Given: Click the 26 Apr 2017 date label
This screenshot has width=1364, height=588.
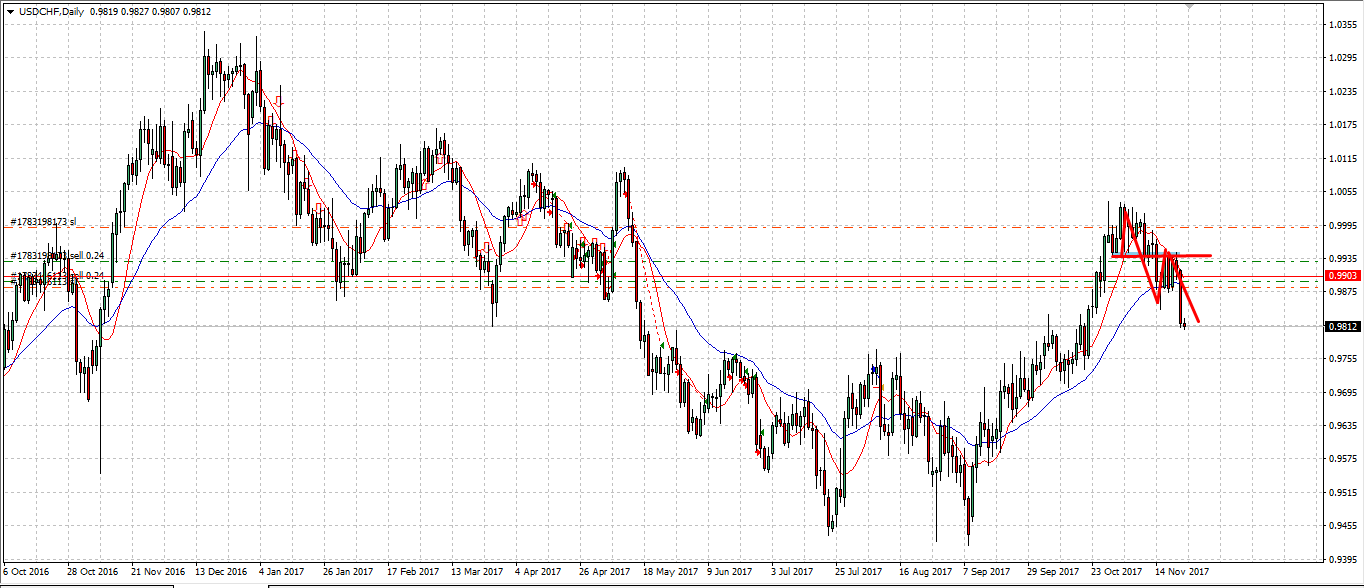Looking at the screenshot, I should [604, 572].
